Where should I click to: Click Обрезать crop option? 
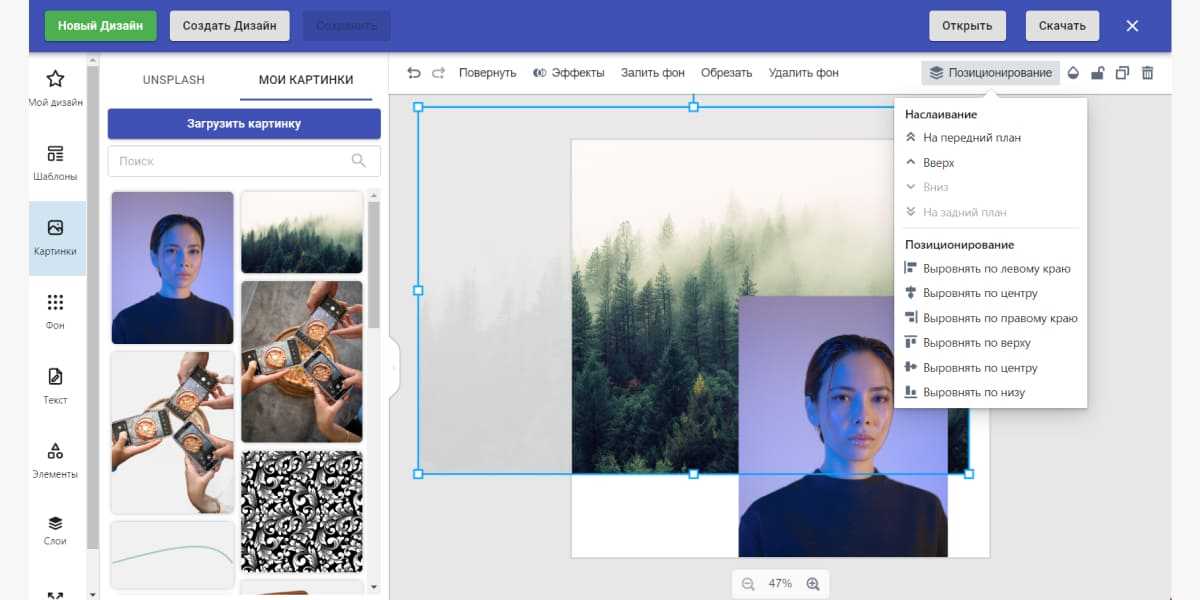click(726, 73)
